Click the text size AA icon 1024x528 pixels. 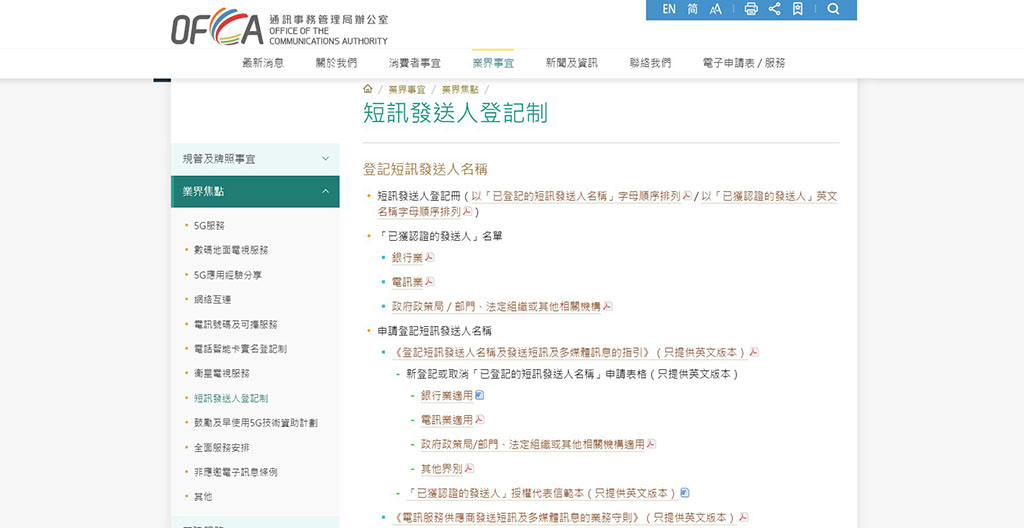pos(716,9)
